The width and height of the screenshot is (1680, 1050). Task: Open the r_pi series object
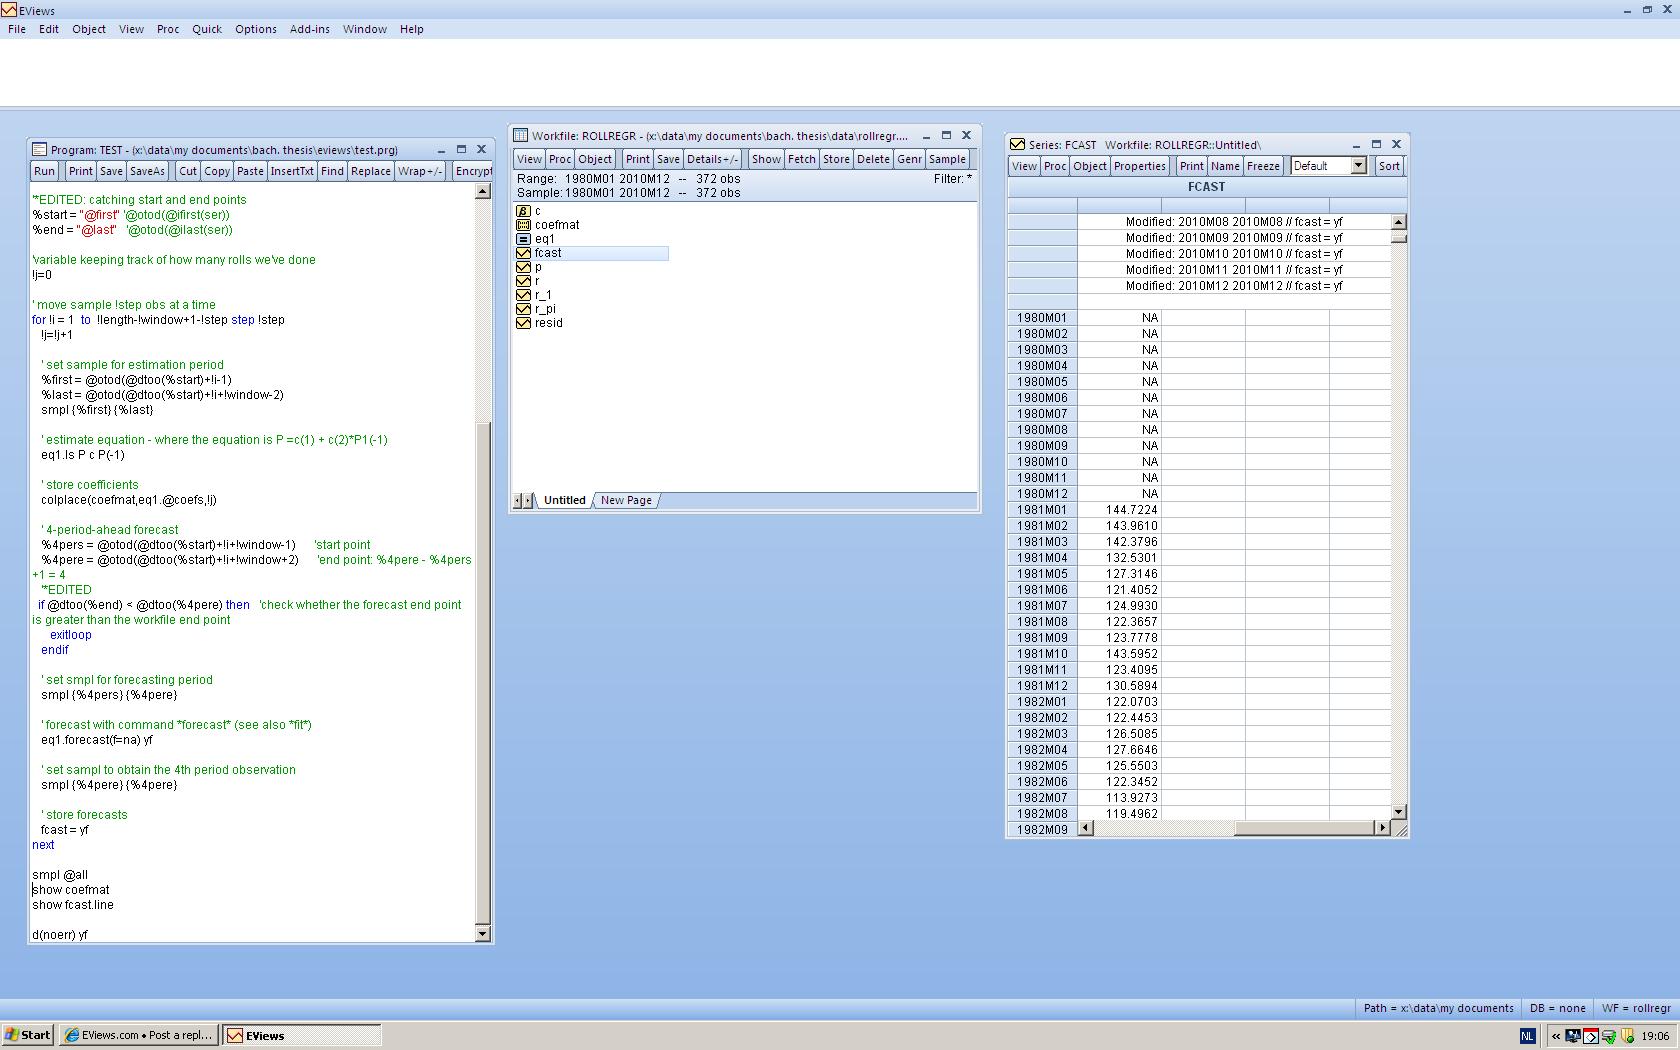tap(545, 309)
